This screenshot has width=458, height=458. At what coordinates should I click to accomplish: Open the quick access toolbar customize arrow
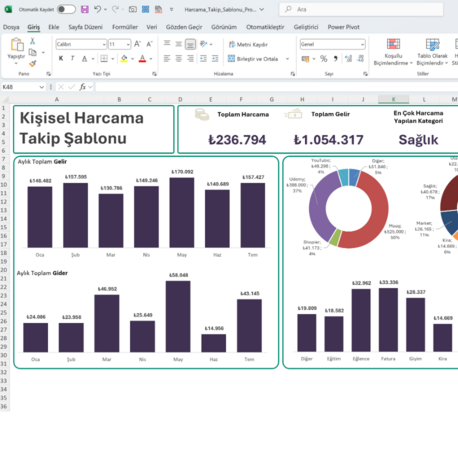171,9
